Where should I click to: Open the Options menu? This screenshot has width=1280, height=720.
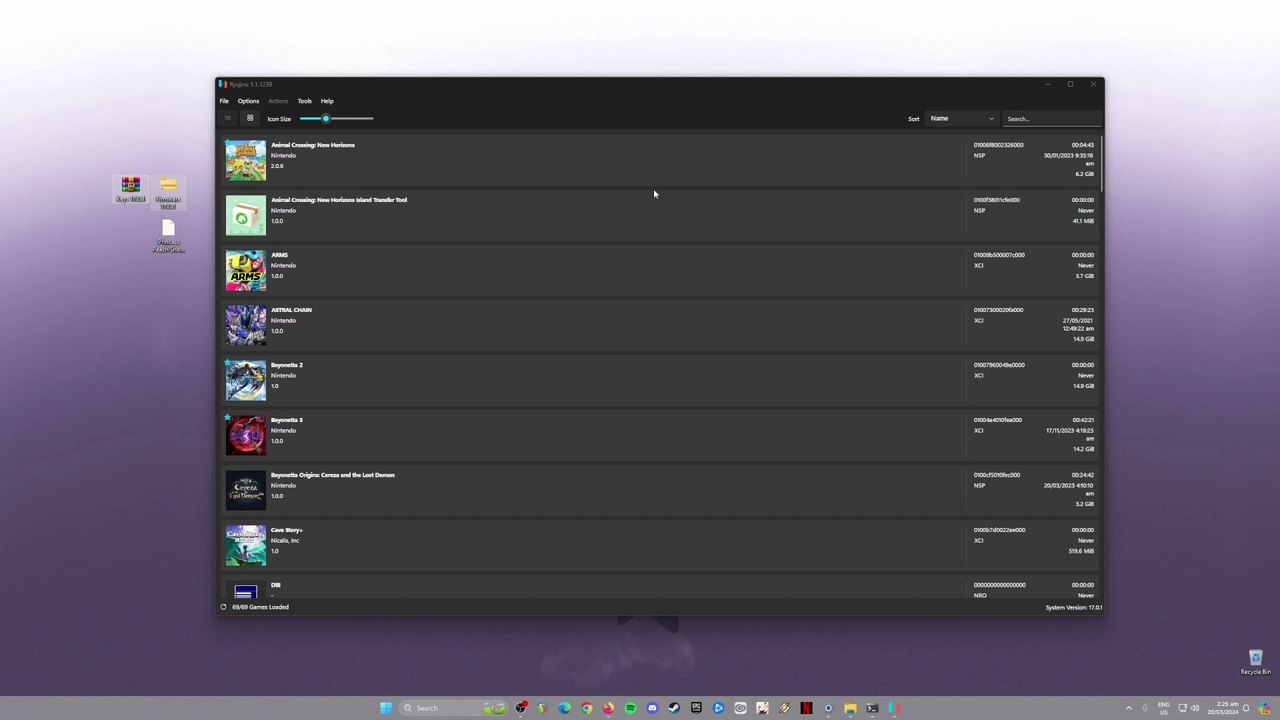tap(248, 101)
